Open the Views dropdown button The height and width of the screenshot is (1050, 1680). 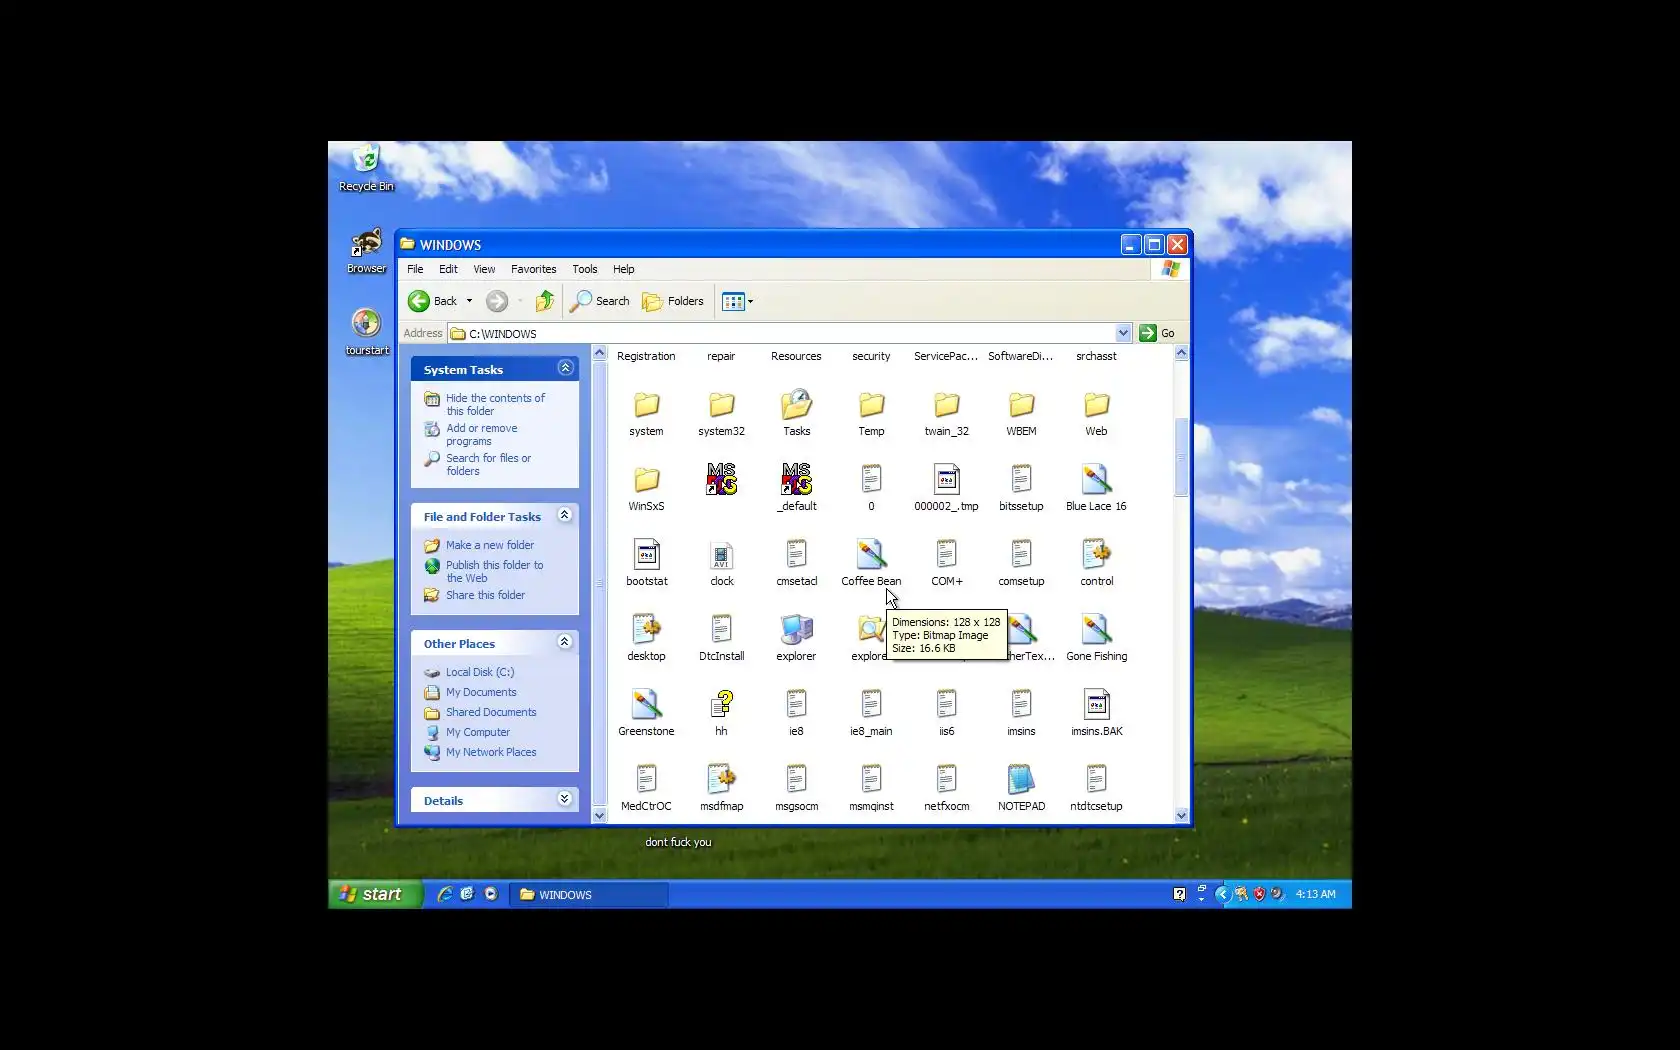(x=738, y=301)
